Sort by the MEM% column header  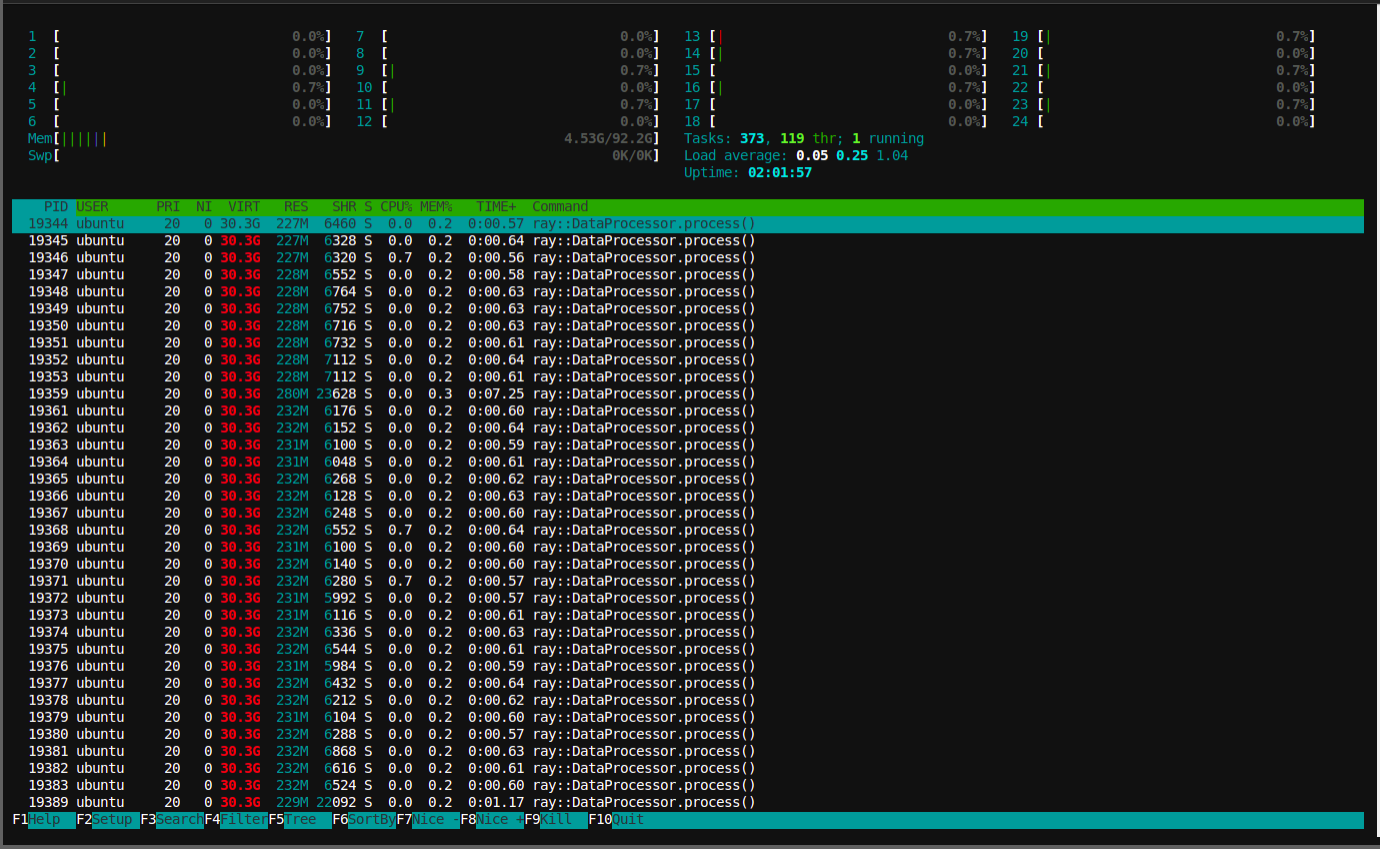pos(436,207)
